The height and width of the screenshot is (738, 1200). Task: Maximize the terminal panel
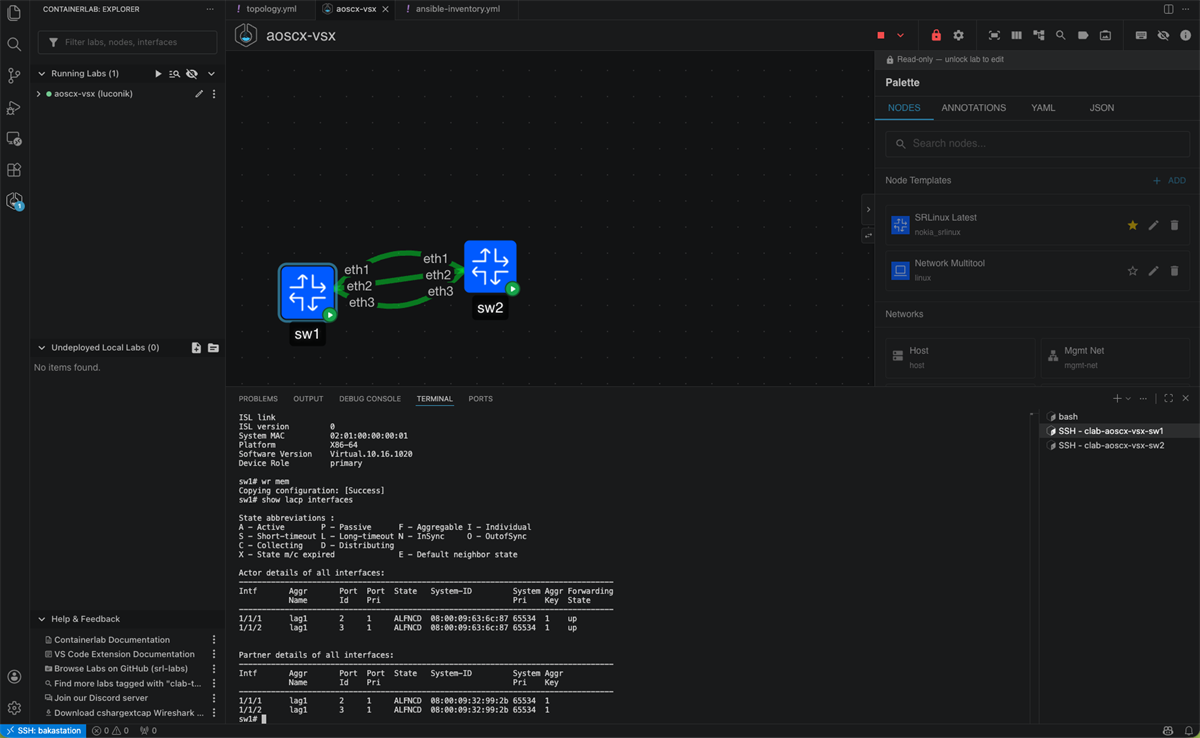tap(1168, 399)
